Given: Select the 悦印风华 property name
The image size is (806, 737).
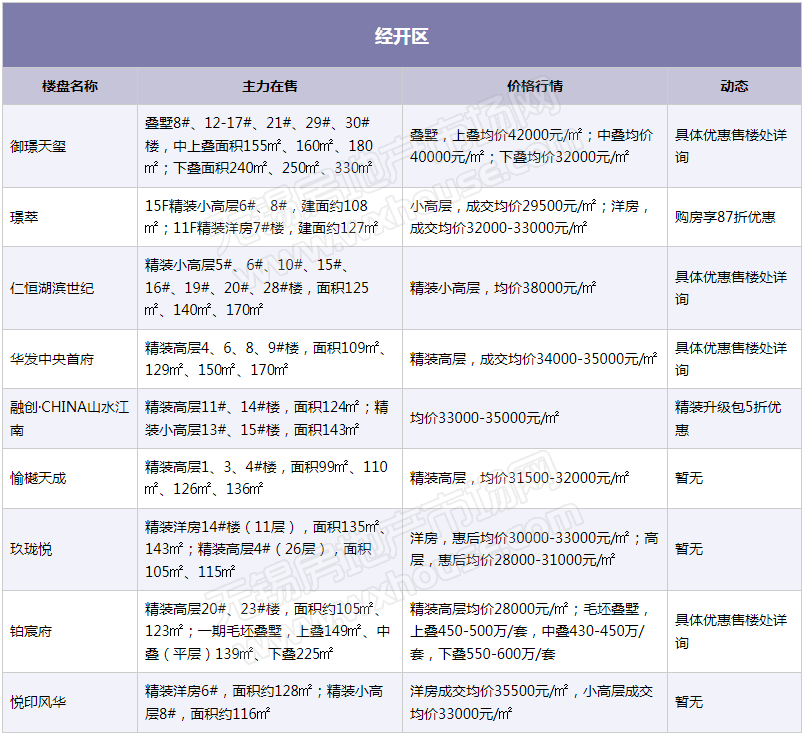Looking at the screenshot, I should [x=38, y=702].
